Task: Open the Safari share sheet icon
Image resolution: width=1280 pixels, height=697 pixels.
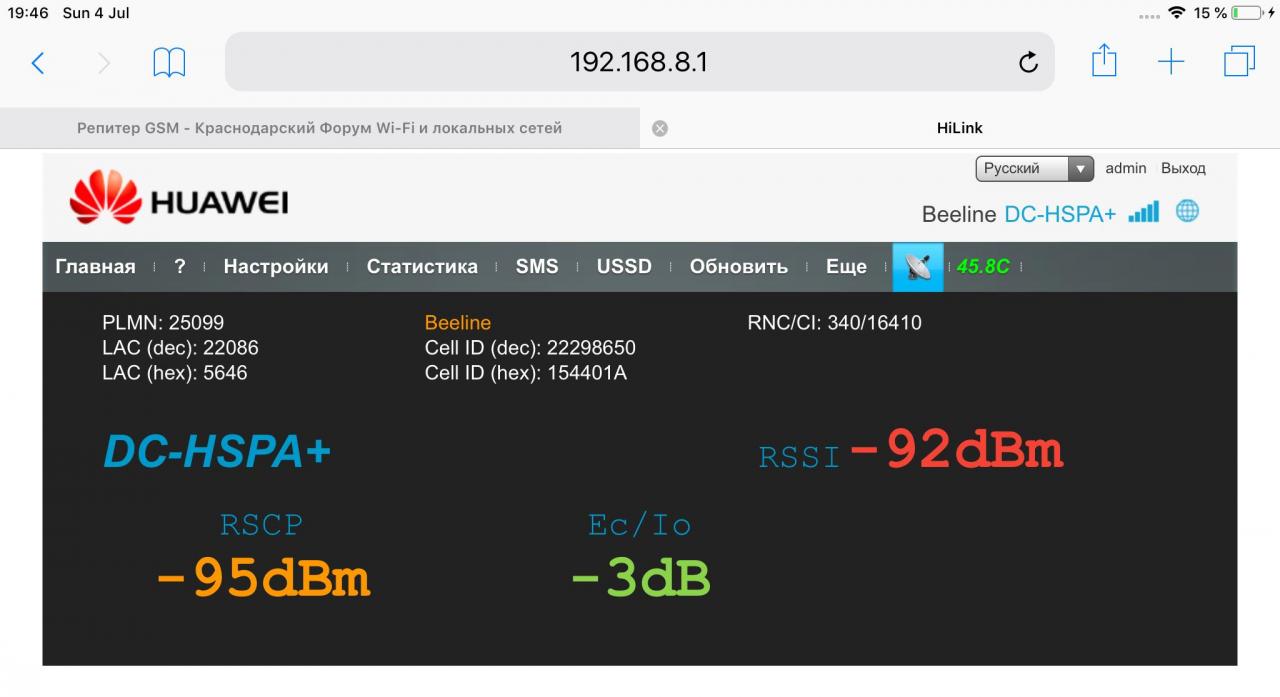Action: click(1103, 61)
